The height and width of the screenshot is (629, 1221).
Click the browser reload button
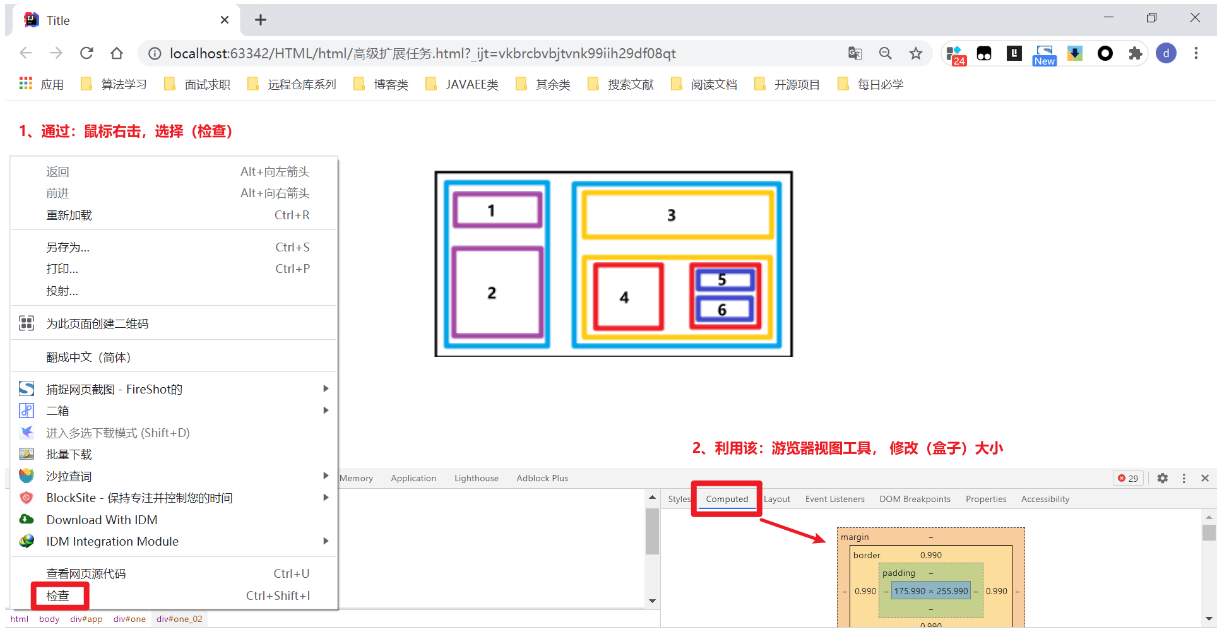[x=87, y=53]
